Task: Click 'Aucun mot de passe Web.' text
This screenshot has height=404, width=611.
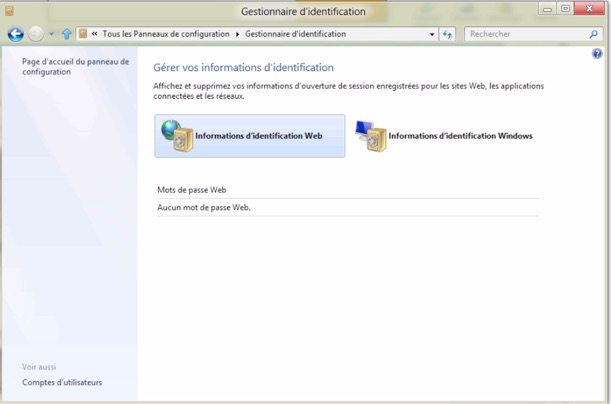Action: [x=204, y=207]
